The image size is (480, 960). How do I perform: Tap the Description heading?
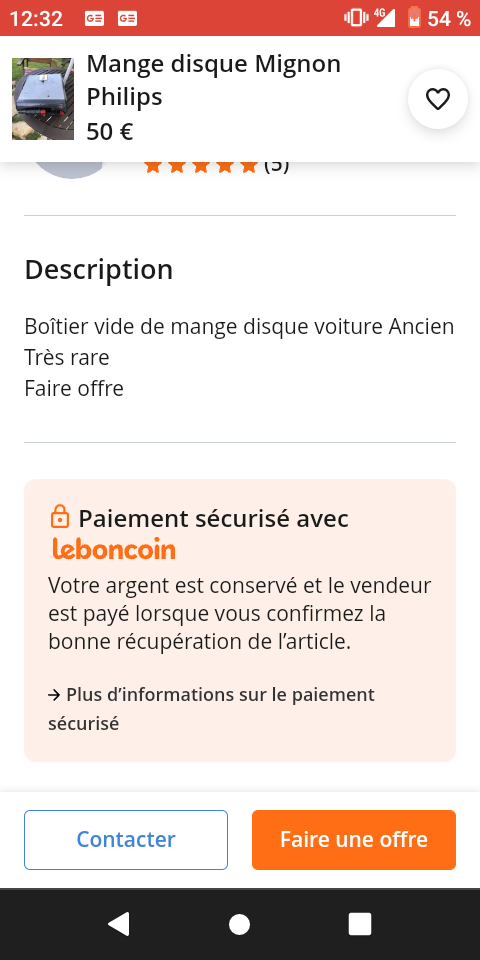point(99,269)
